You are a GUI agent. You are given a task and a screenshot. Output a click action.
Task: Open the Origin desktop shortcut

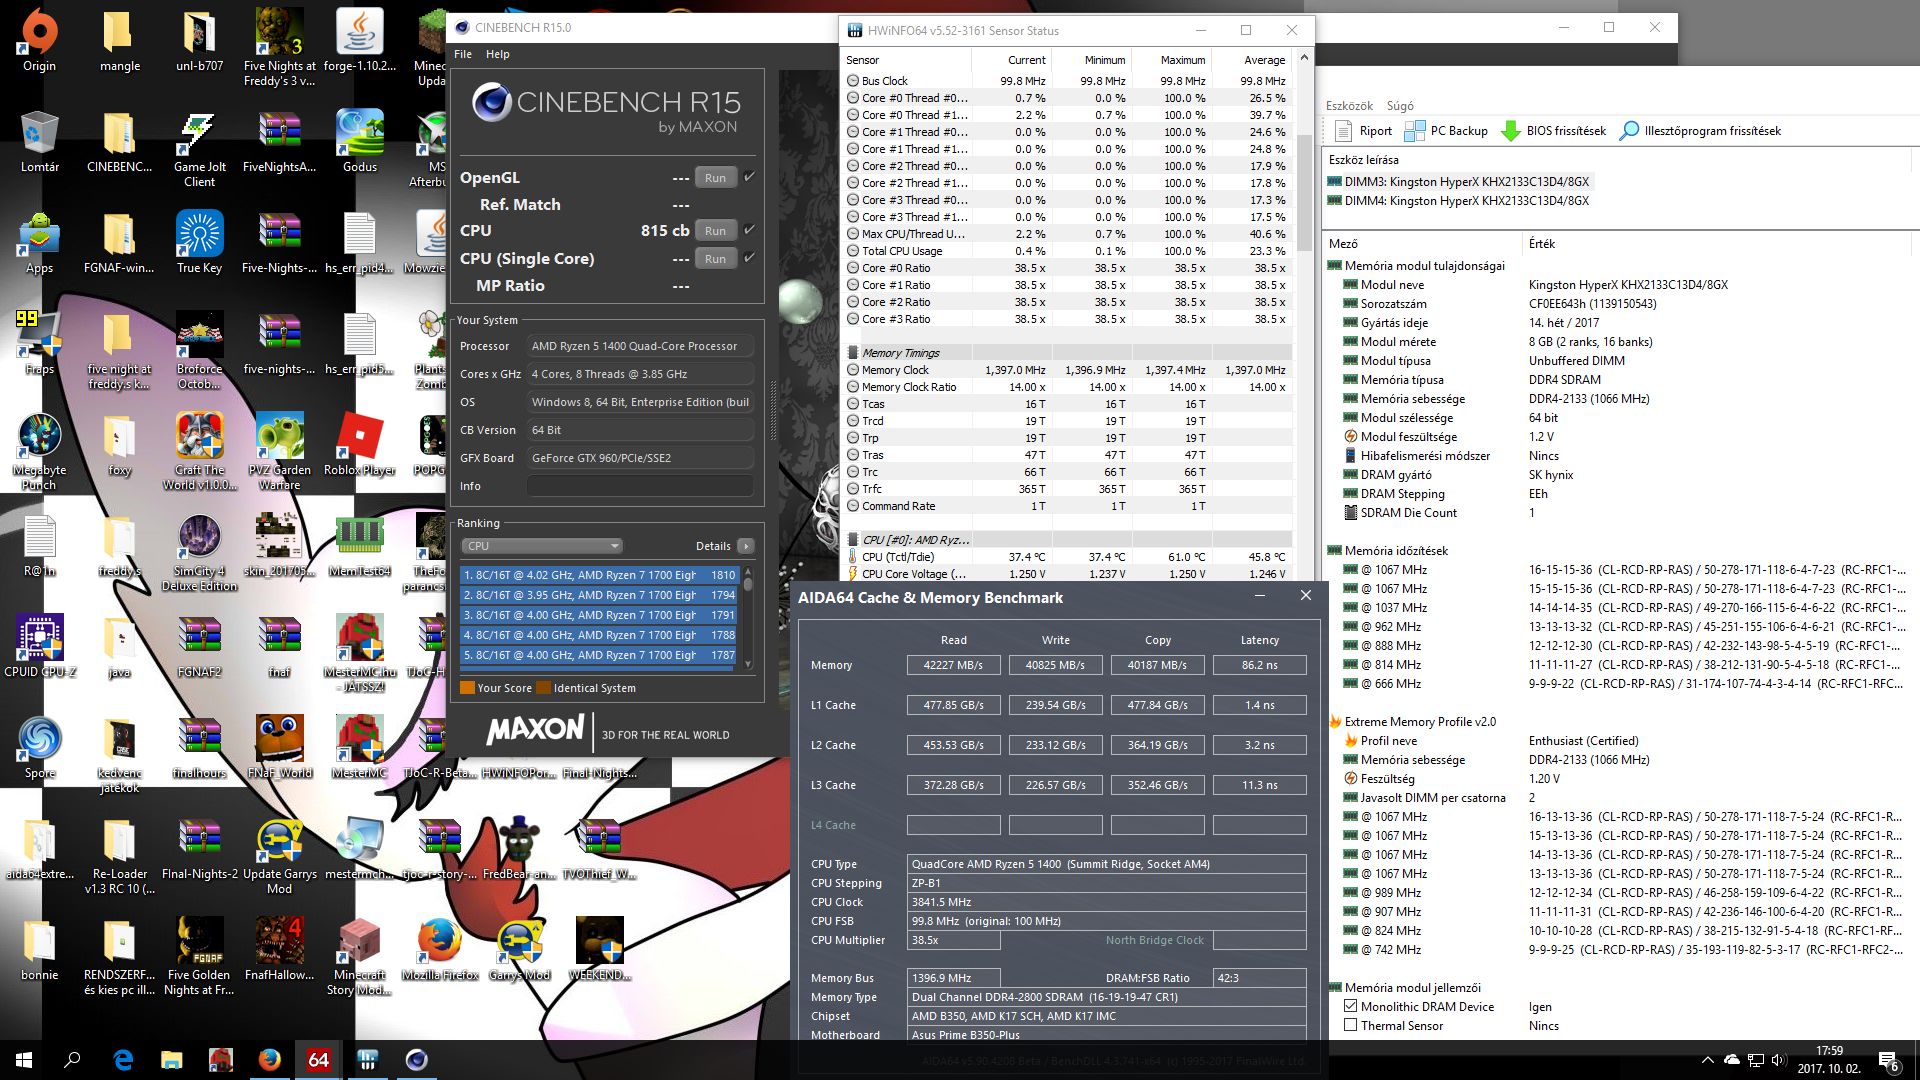tap(40, 40)
